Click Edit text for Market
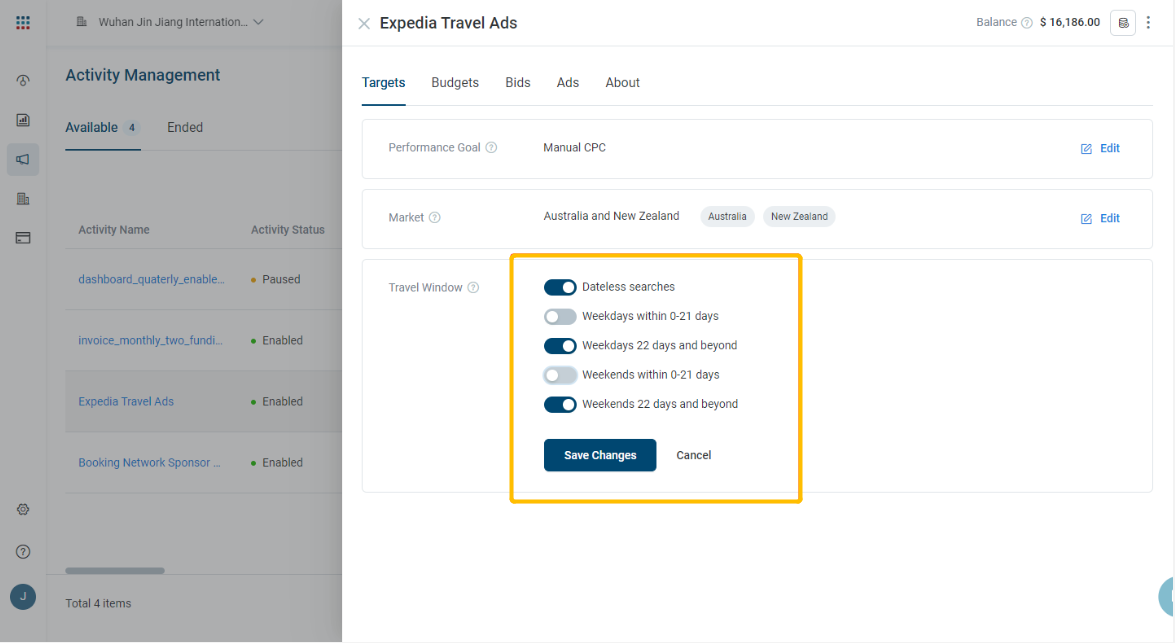 [x=1110, y=219]
